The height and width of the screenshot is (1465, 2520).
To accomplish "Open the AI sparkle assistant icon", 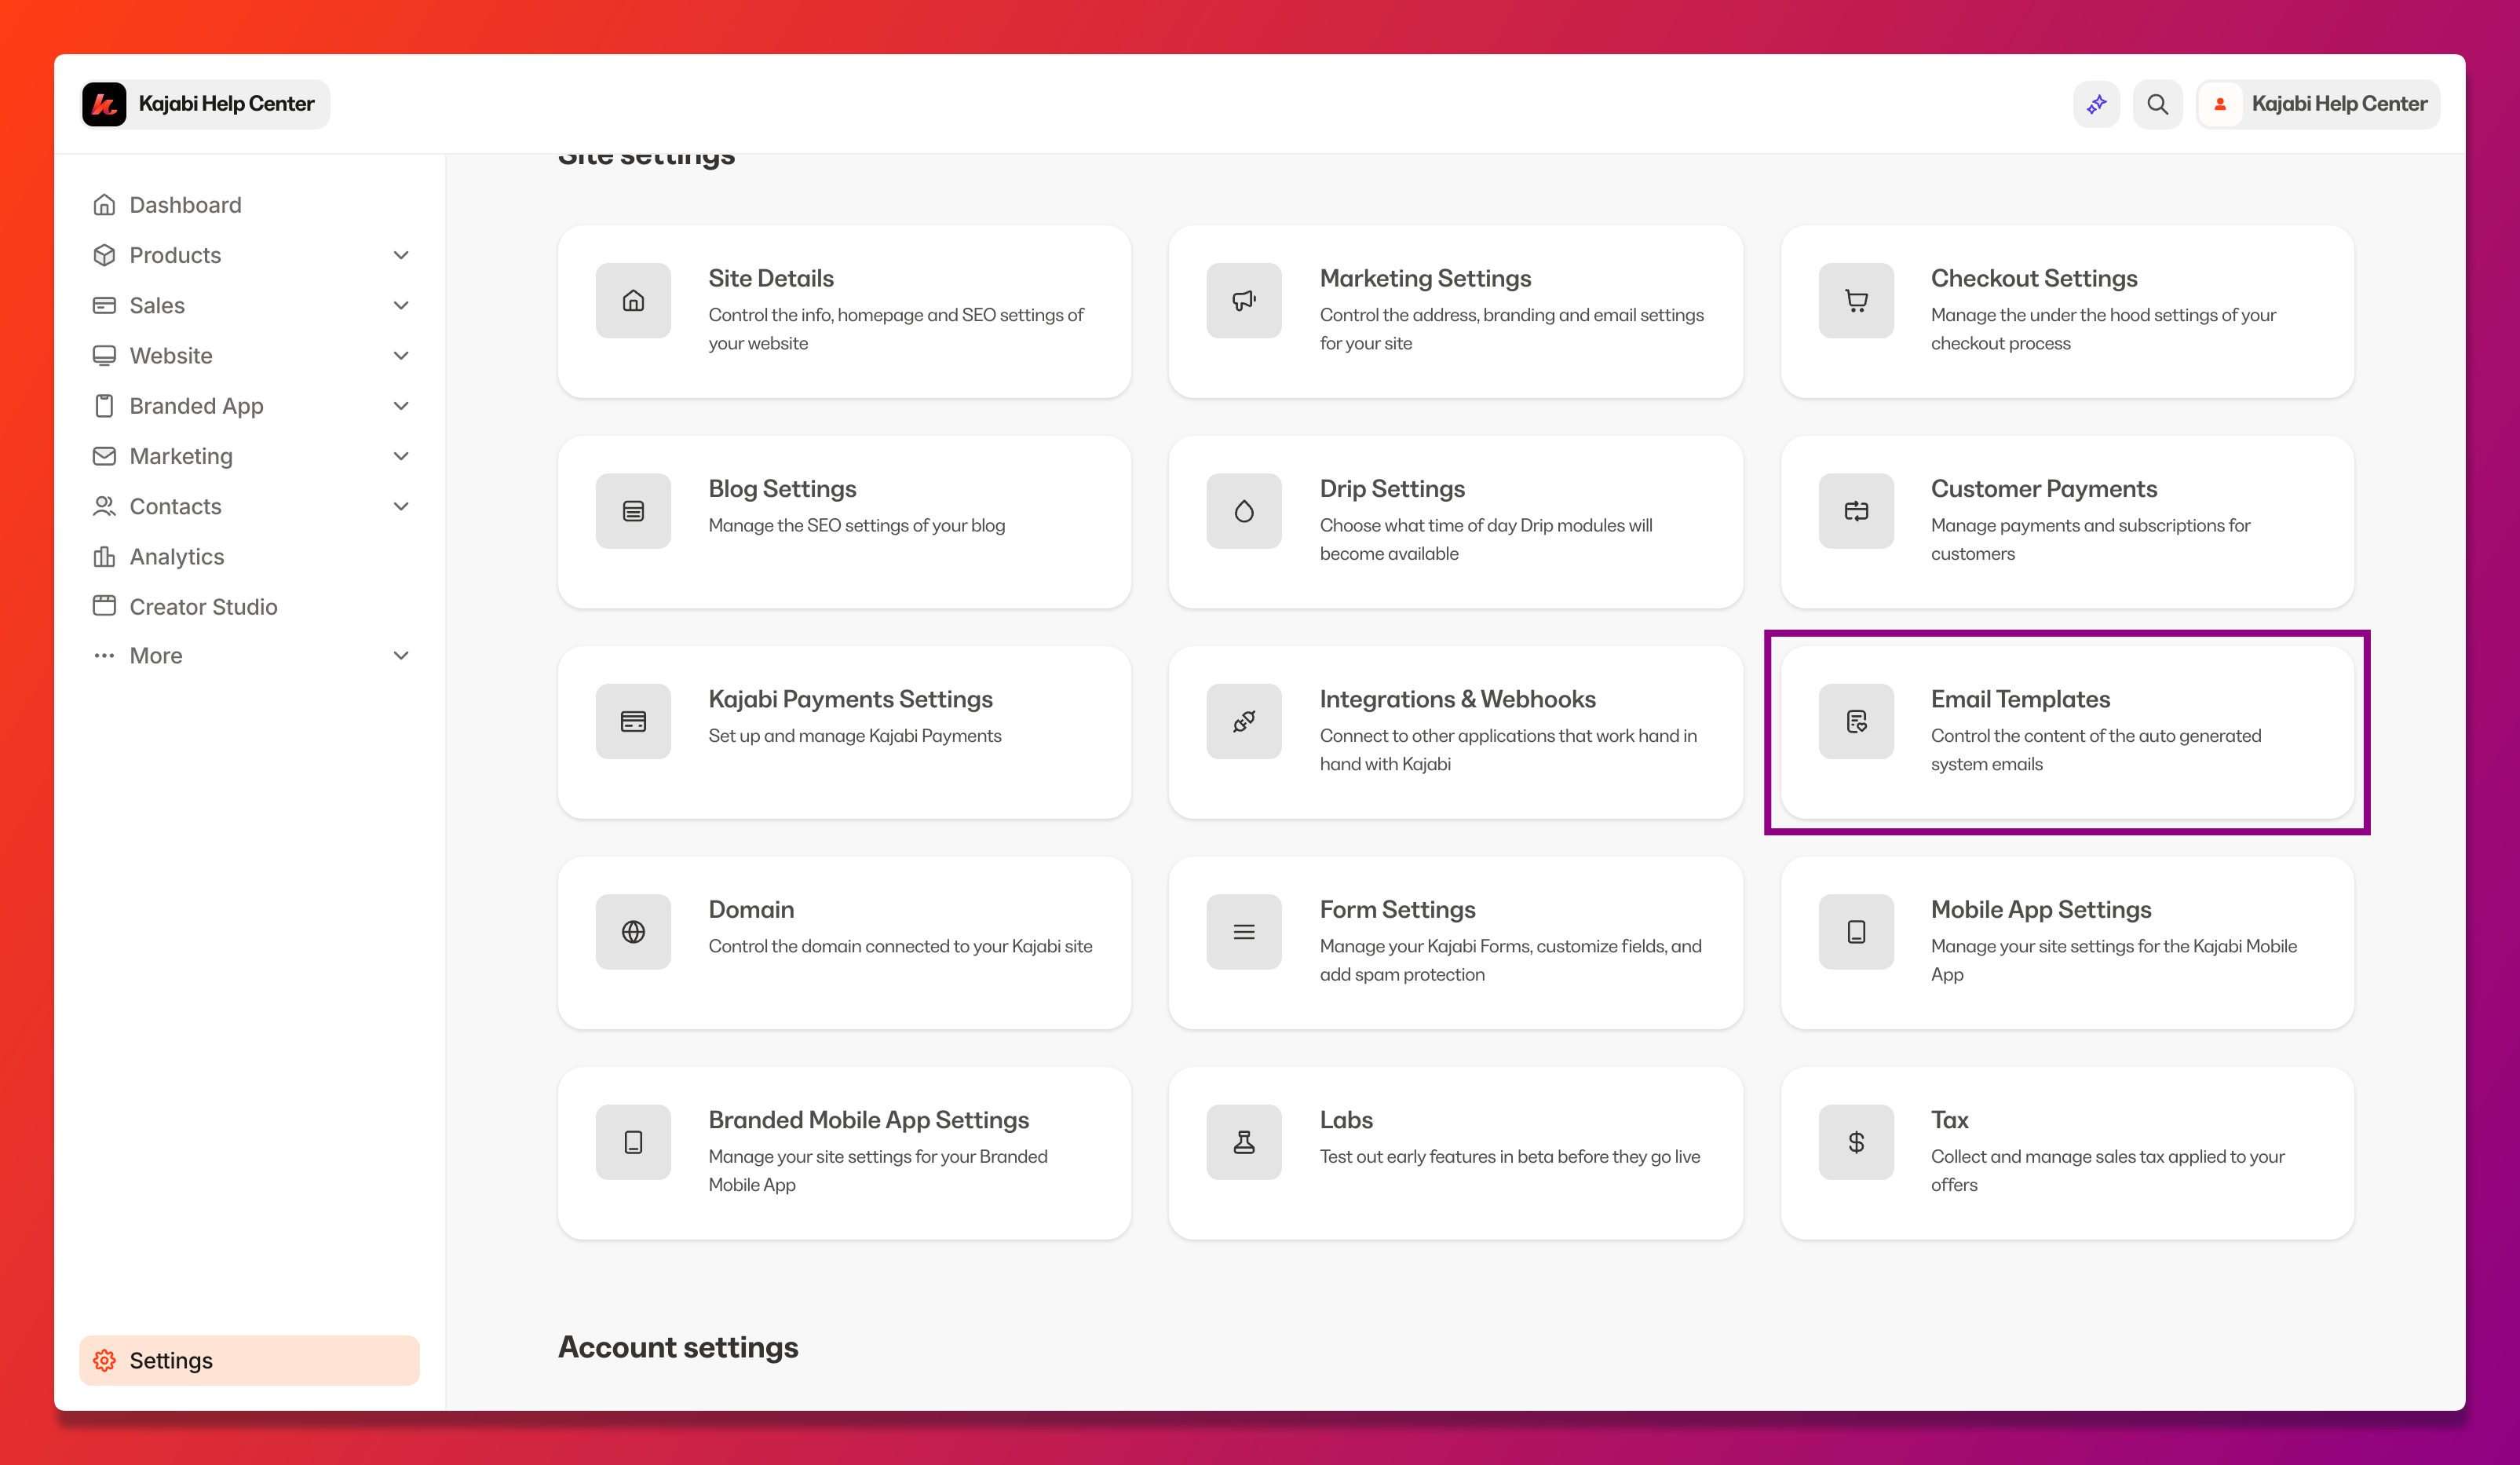I will [x=2096, y=104].
